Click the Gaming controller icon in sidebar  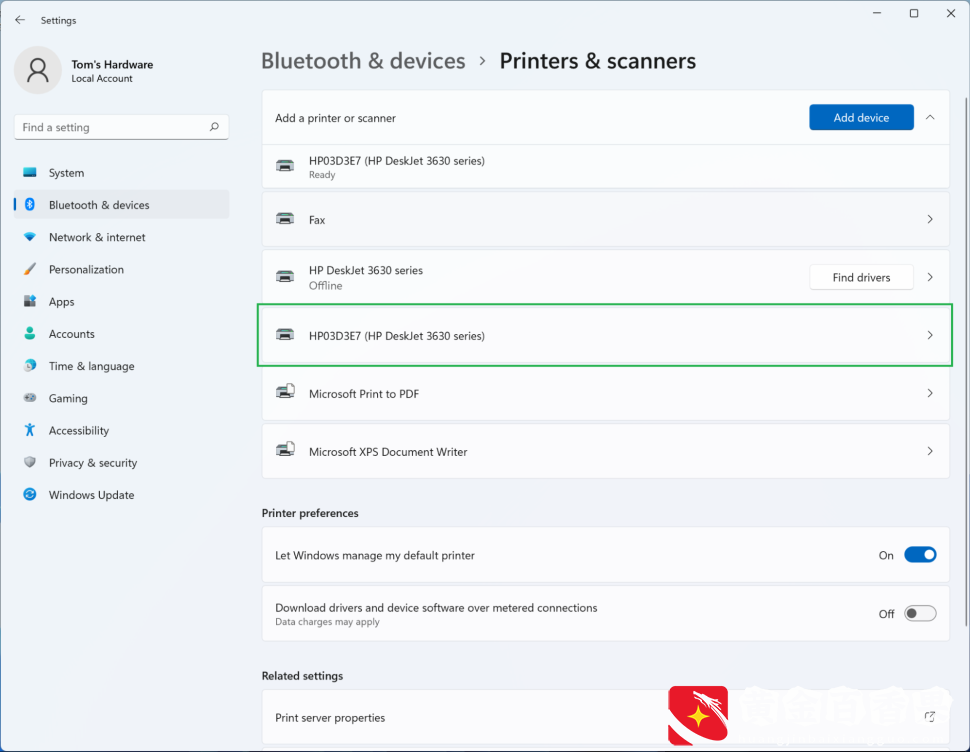point(30,398)
